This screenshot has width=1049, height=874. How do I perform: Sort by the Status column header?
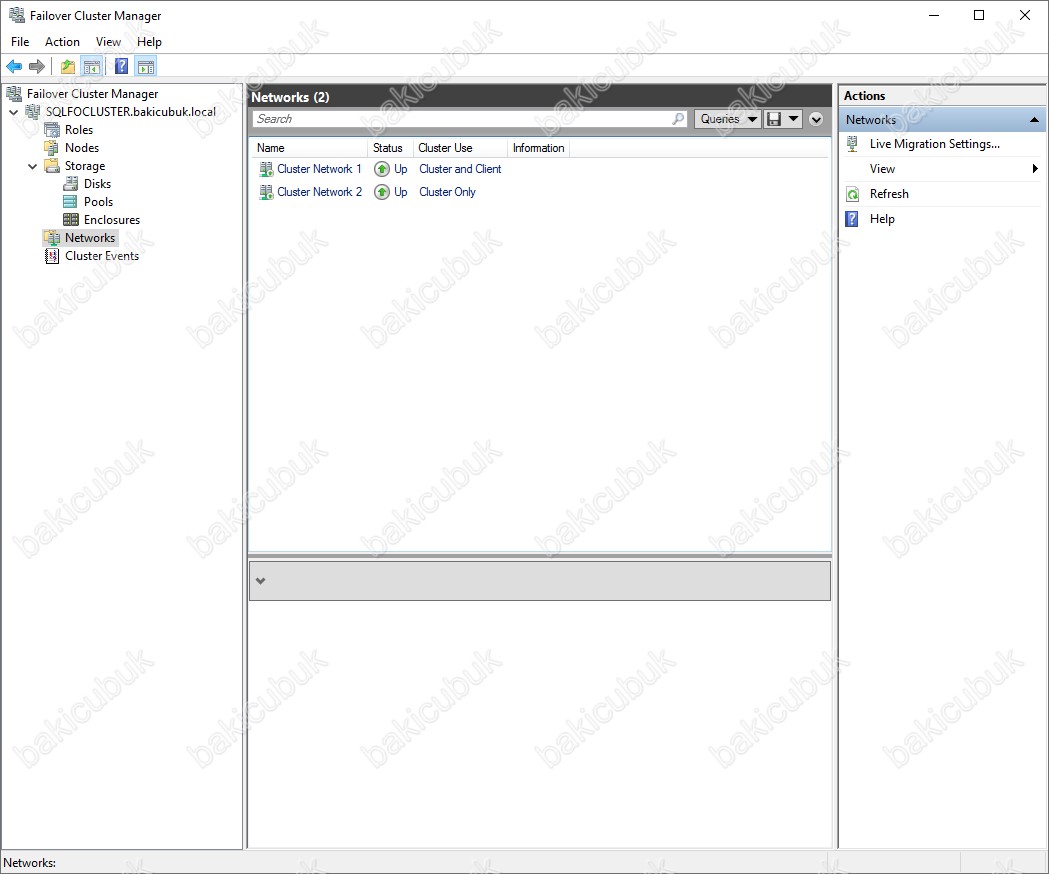tap(389, 148)
